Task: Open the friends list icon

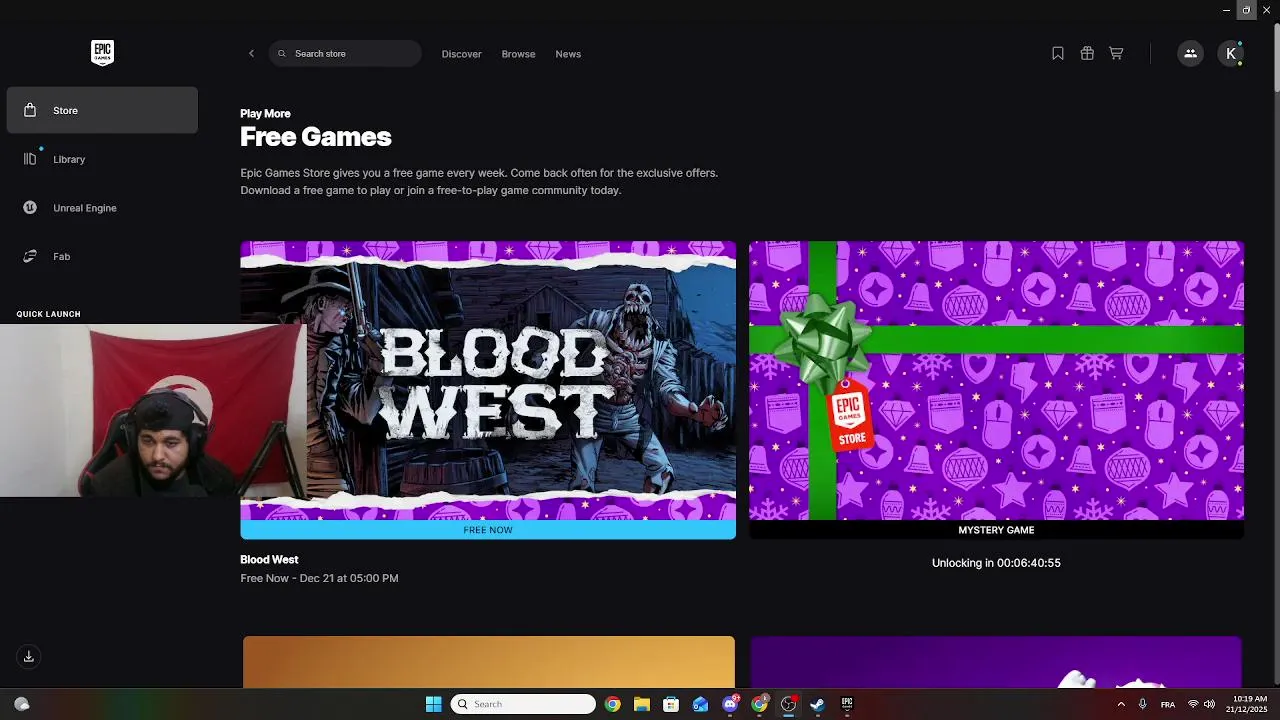Action: pos(1190,54)
